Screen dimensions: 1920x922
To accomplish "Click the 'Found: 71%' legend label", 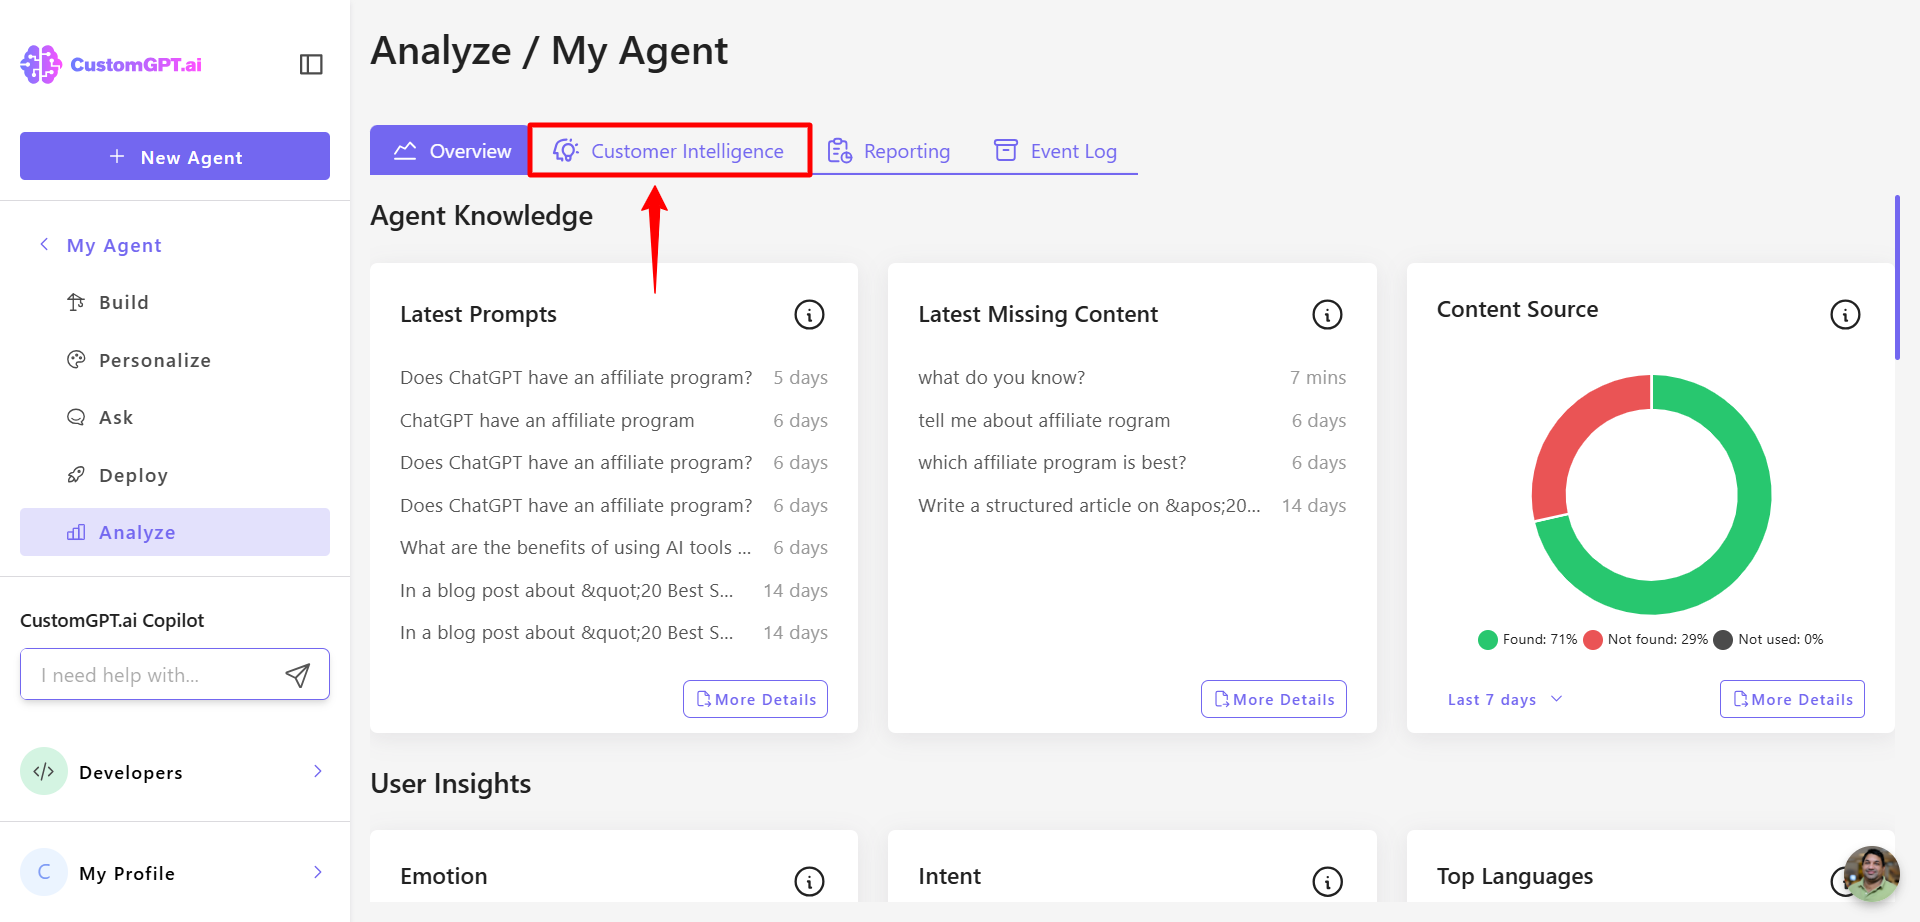I will [x=1539, y=640].
